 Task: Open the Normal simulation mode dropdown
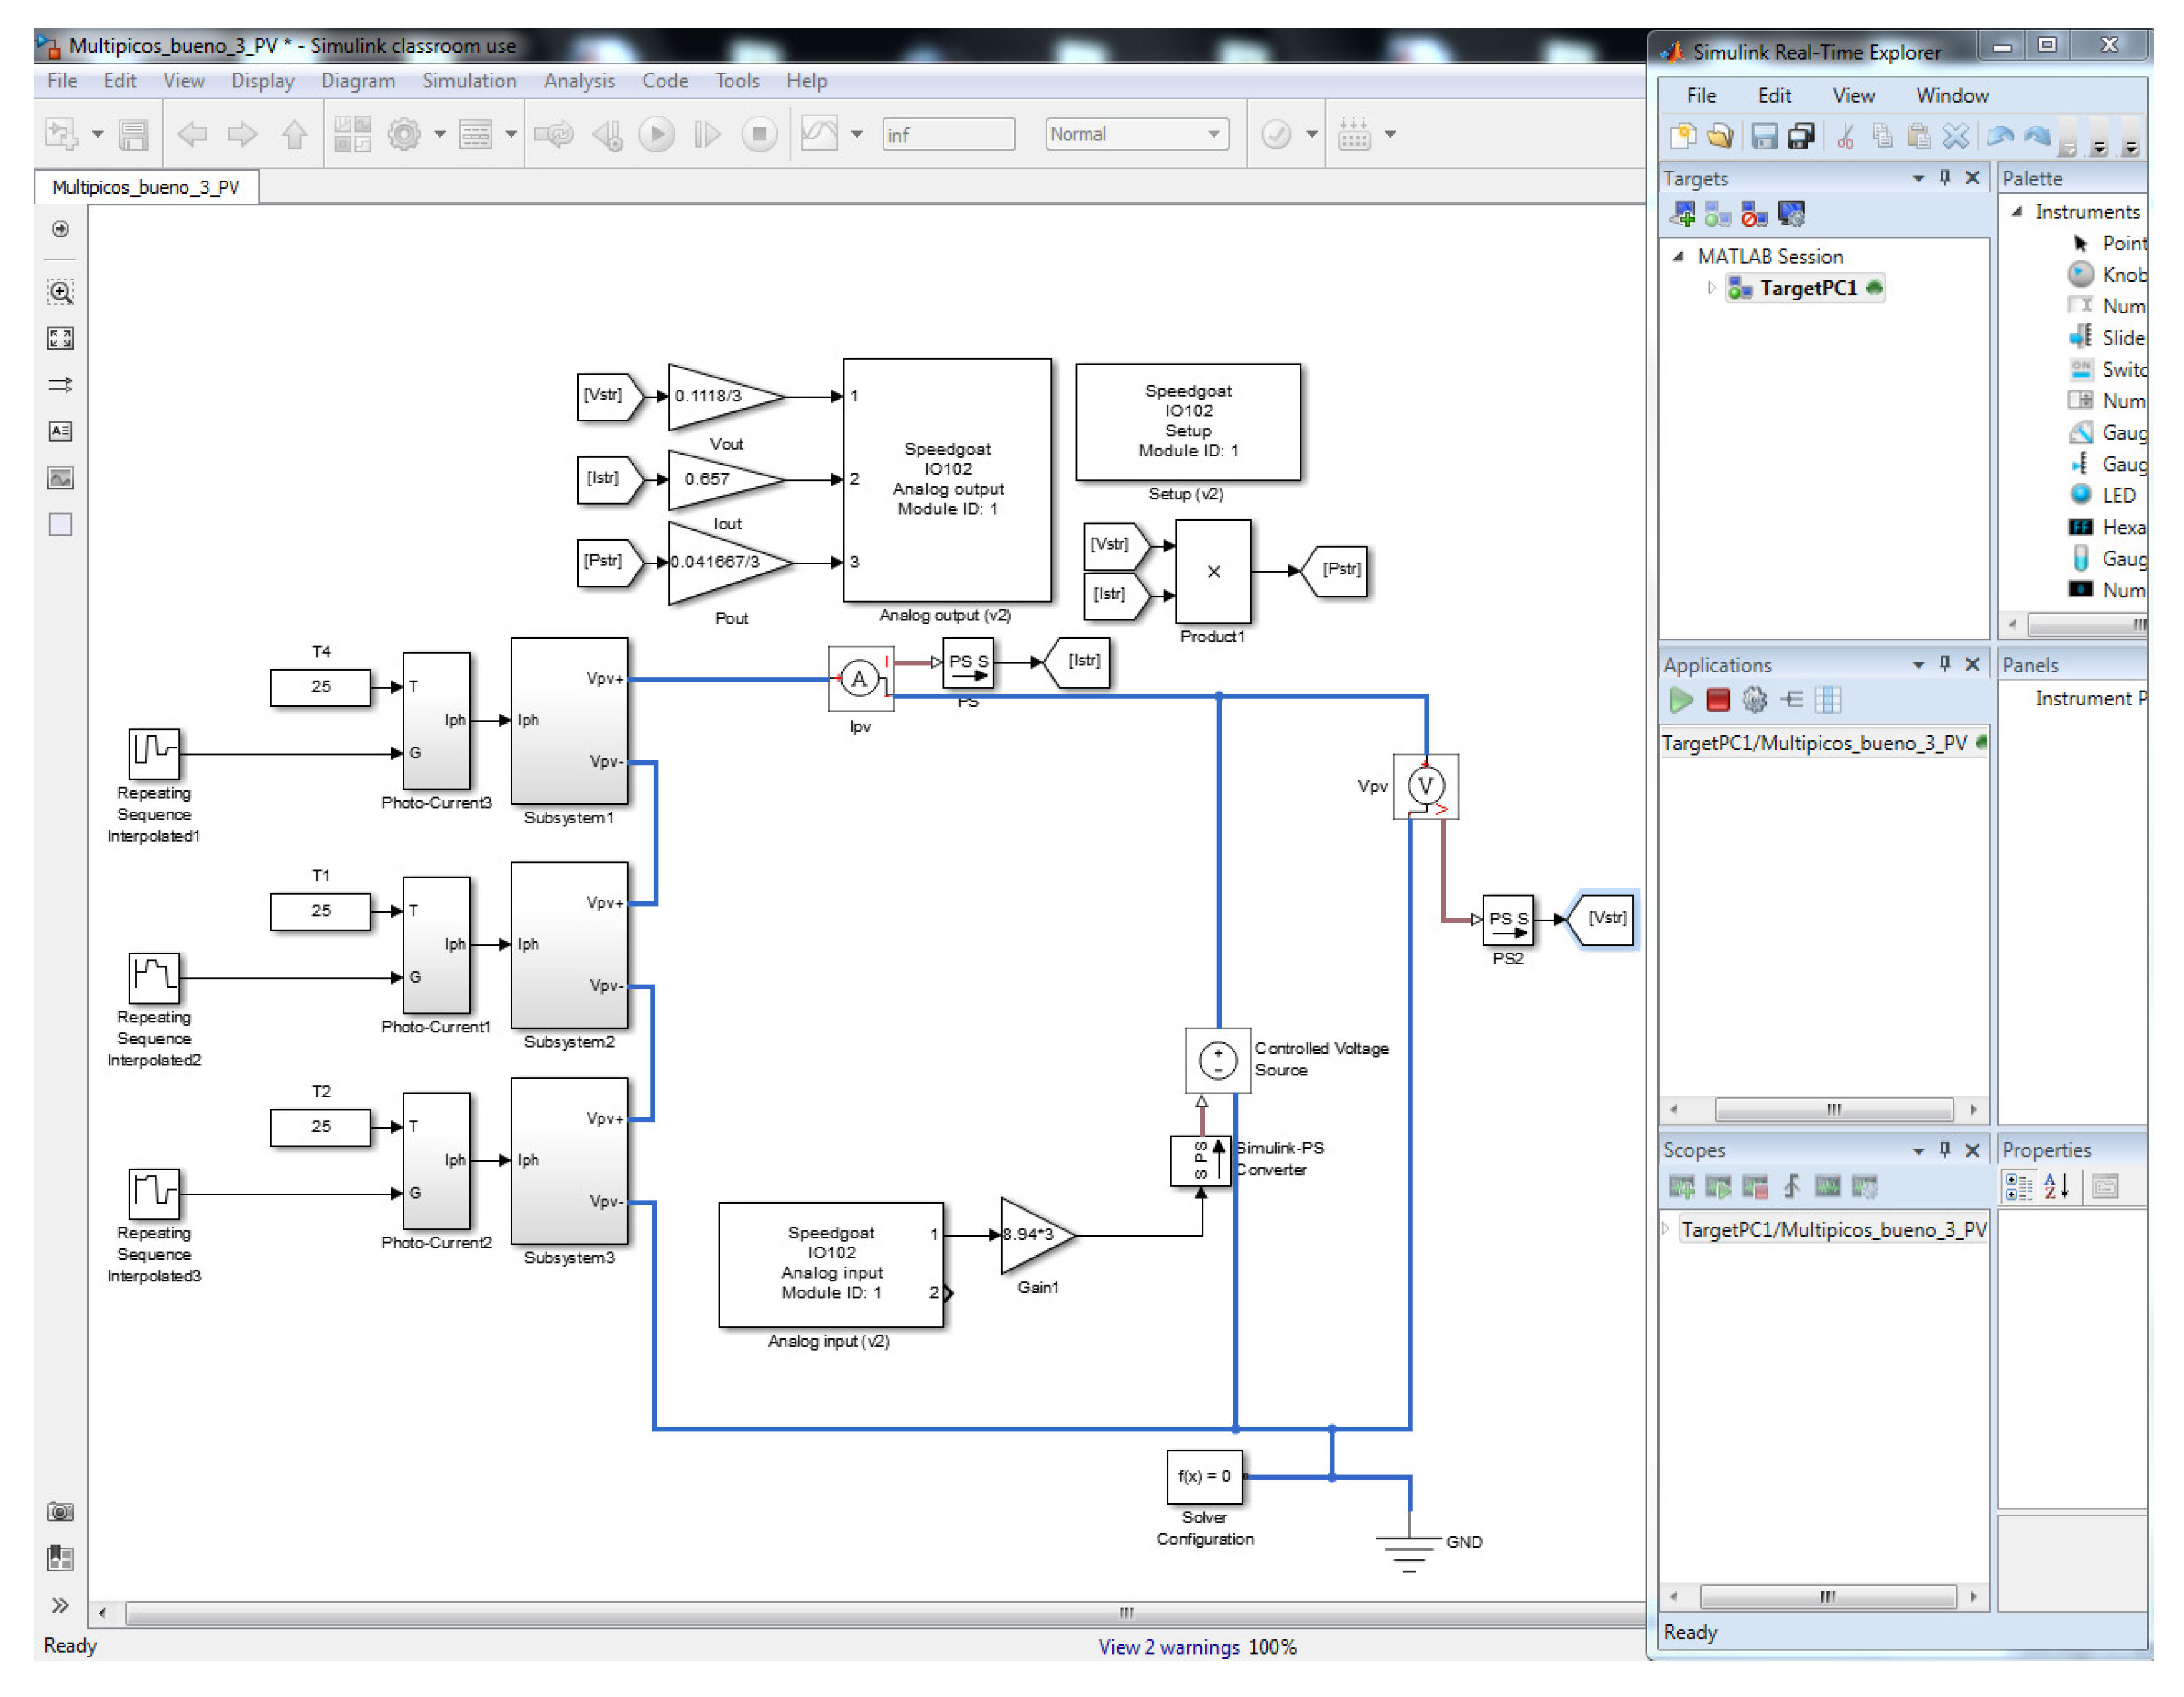click(1137, 134)
